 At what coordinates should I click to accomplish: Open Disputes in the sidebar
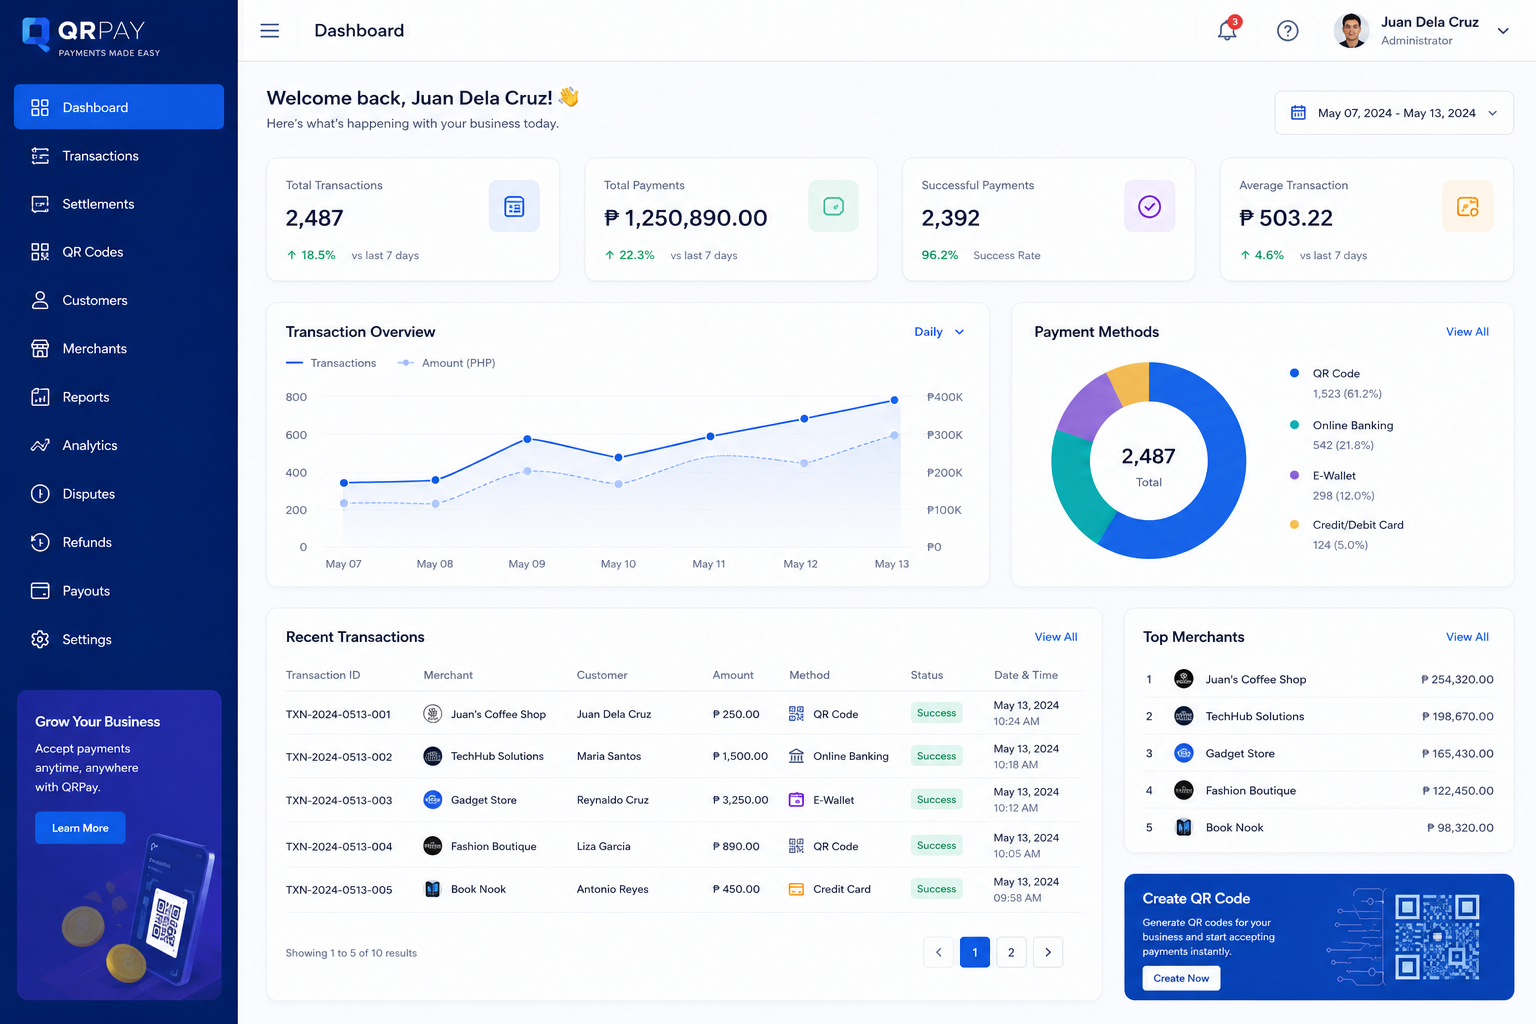click(119, 494)
